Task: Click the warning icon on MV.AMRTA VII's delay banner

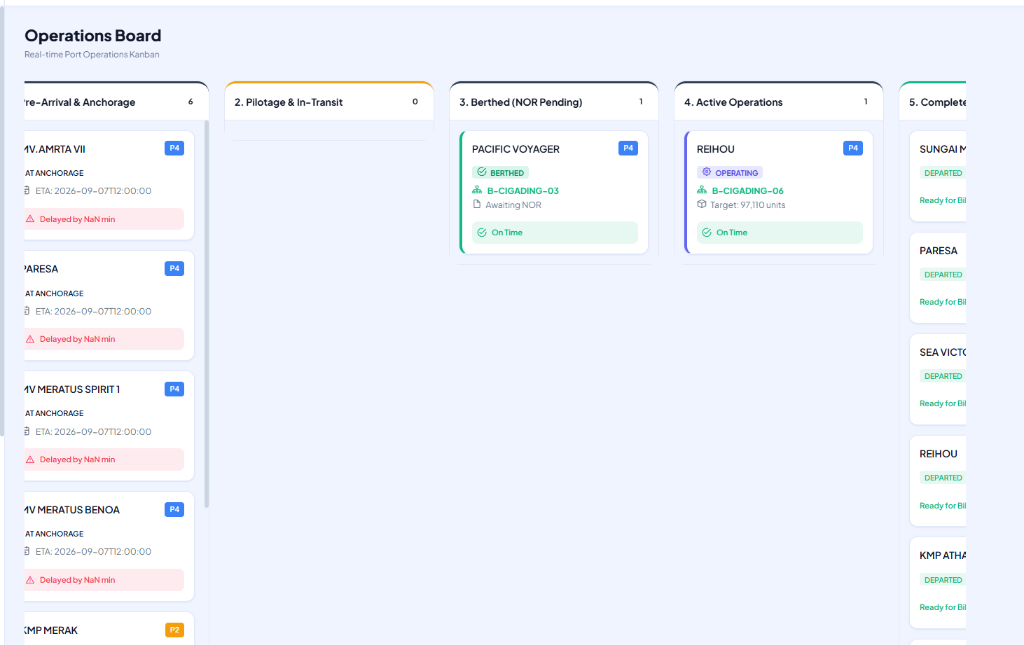Action: [x=30, y=219]
